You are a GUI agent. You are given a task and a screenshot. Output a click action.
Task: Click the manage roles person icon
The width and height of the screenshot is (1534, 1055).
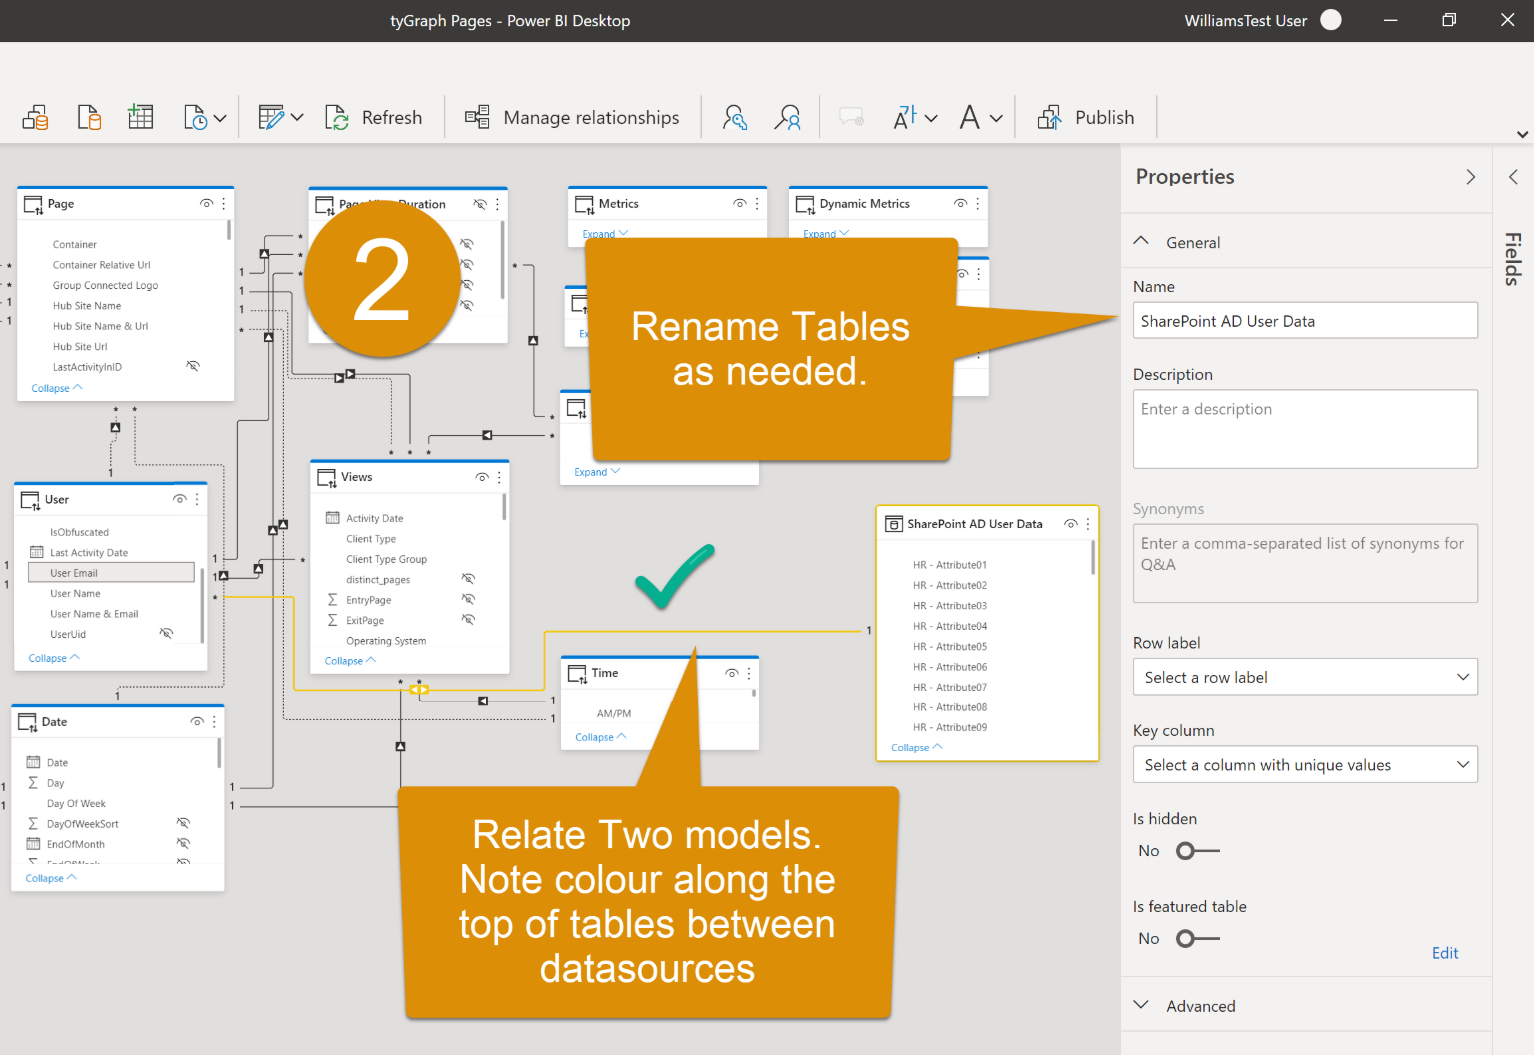click(735, 118)
